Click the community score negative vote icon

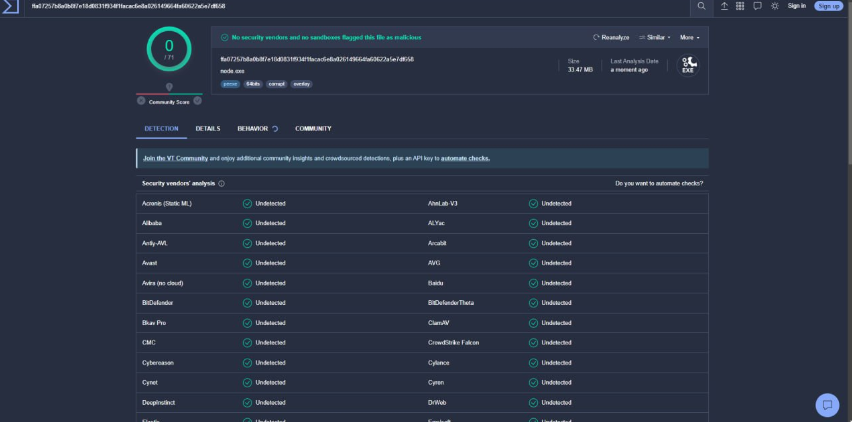[x=141, y=101]
